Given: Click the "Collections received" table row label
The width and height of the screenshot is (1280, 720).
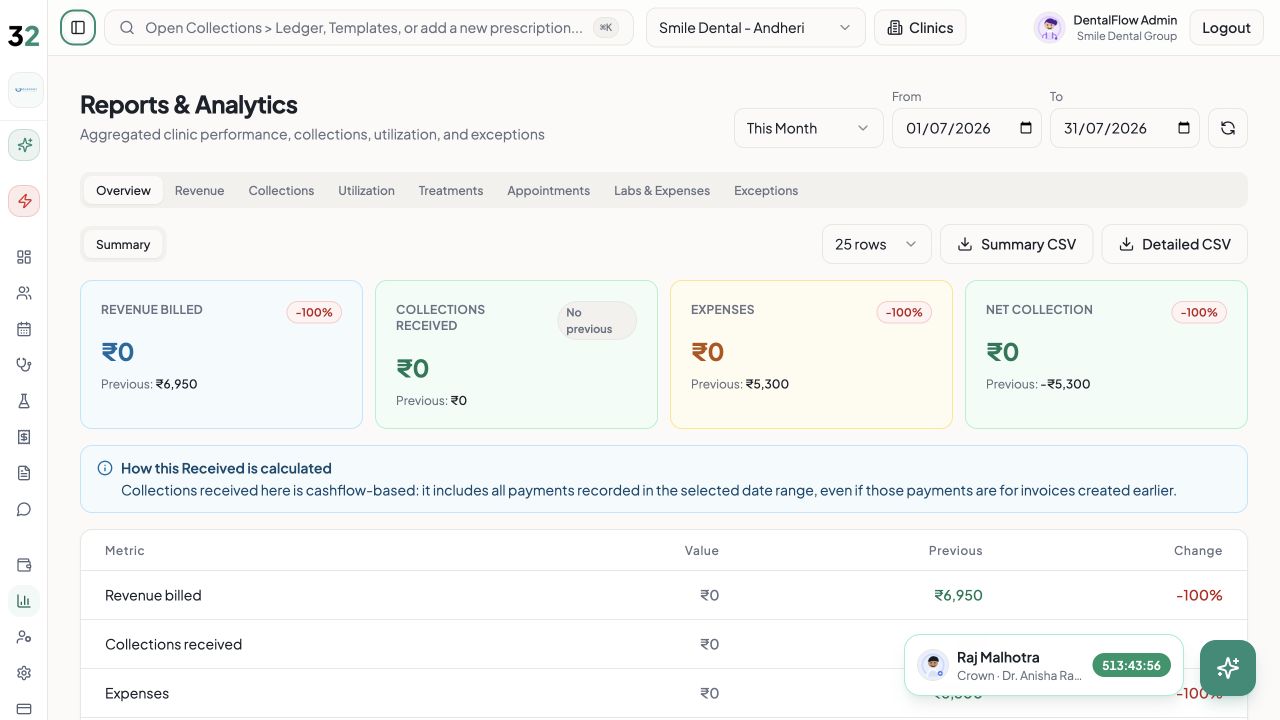Looking at the screenshot, I should pos(173,644).
